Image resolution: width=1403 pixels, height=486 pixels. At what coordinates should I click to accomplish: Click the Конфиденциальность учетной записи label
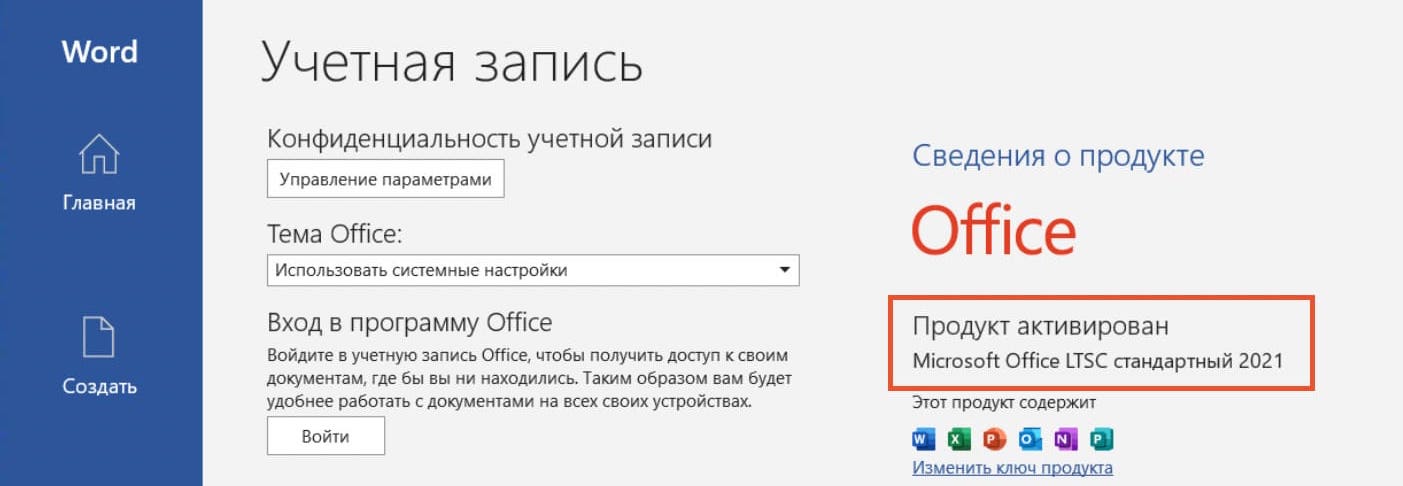coord(490,139)
